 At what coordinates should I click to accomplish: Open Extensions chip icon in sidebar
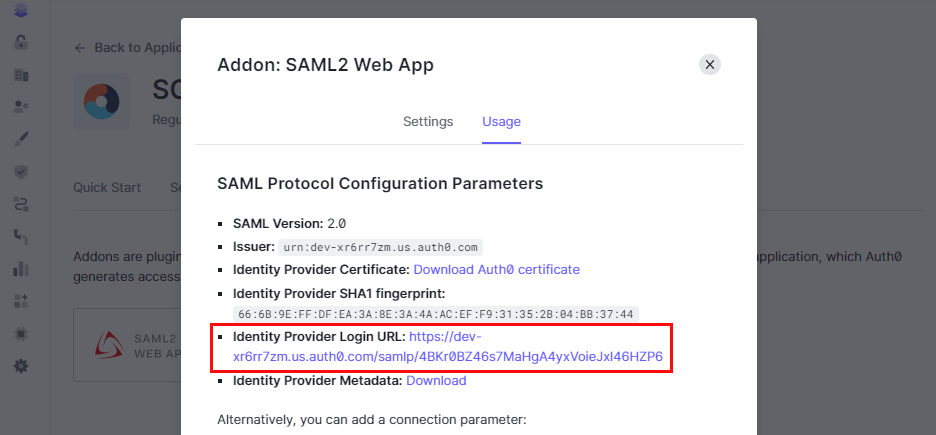click(21, 333)
